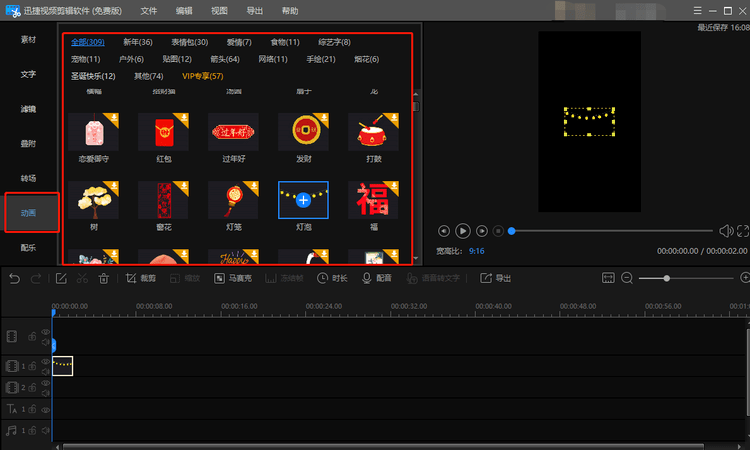Enter fullscreen preview mode
This screenshot has height=450, width=750.
(743, 231)
